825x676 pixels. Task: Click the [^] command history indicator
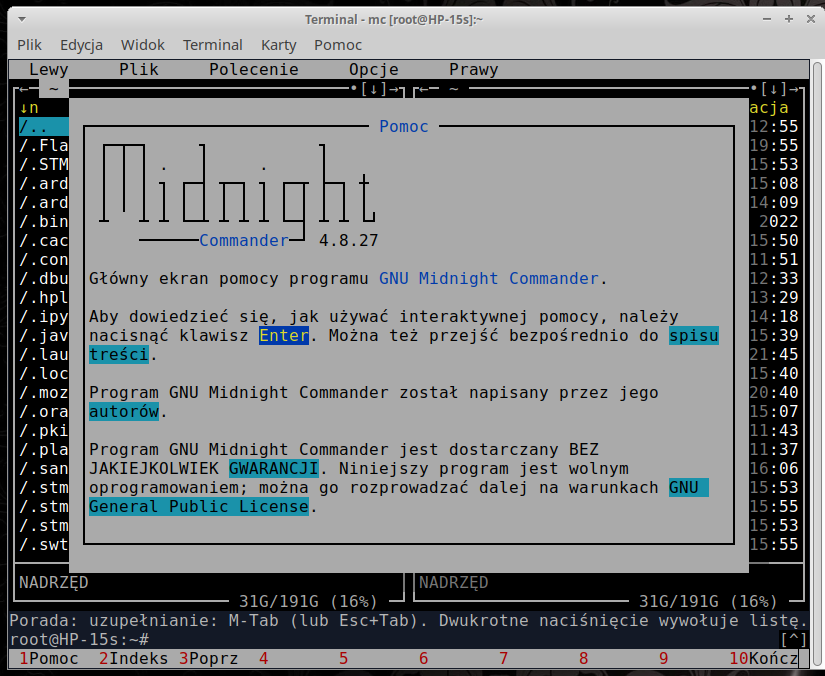(793, 639)
